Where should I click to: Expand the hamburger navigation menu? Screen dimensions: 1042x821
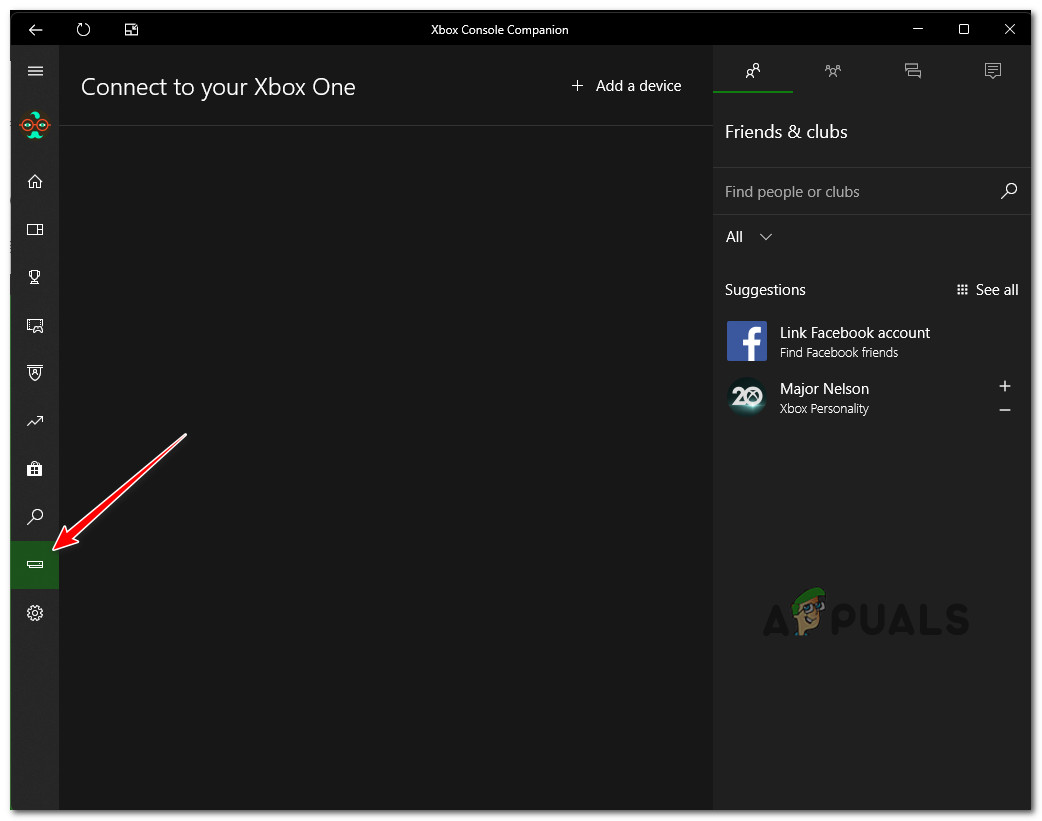[x=35, y=70]
